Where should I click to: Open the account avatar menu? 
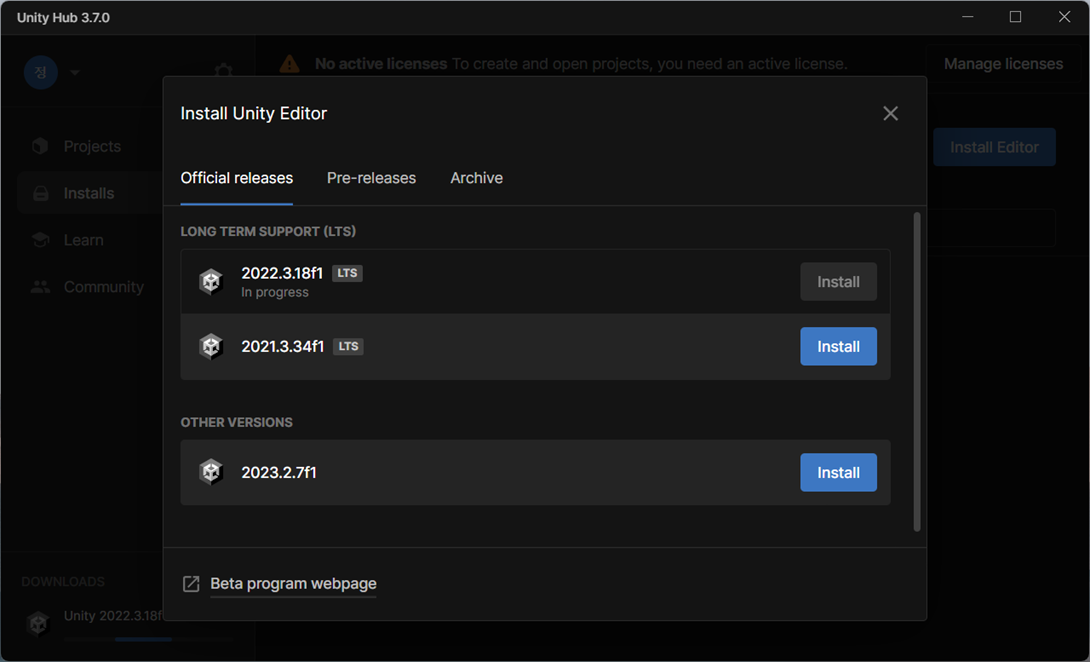[40, 72]
